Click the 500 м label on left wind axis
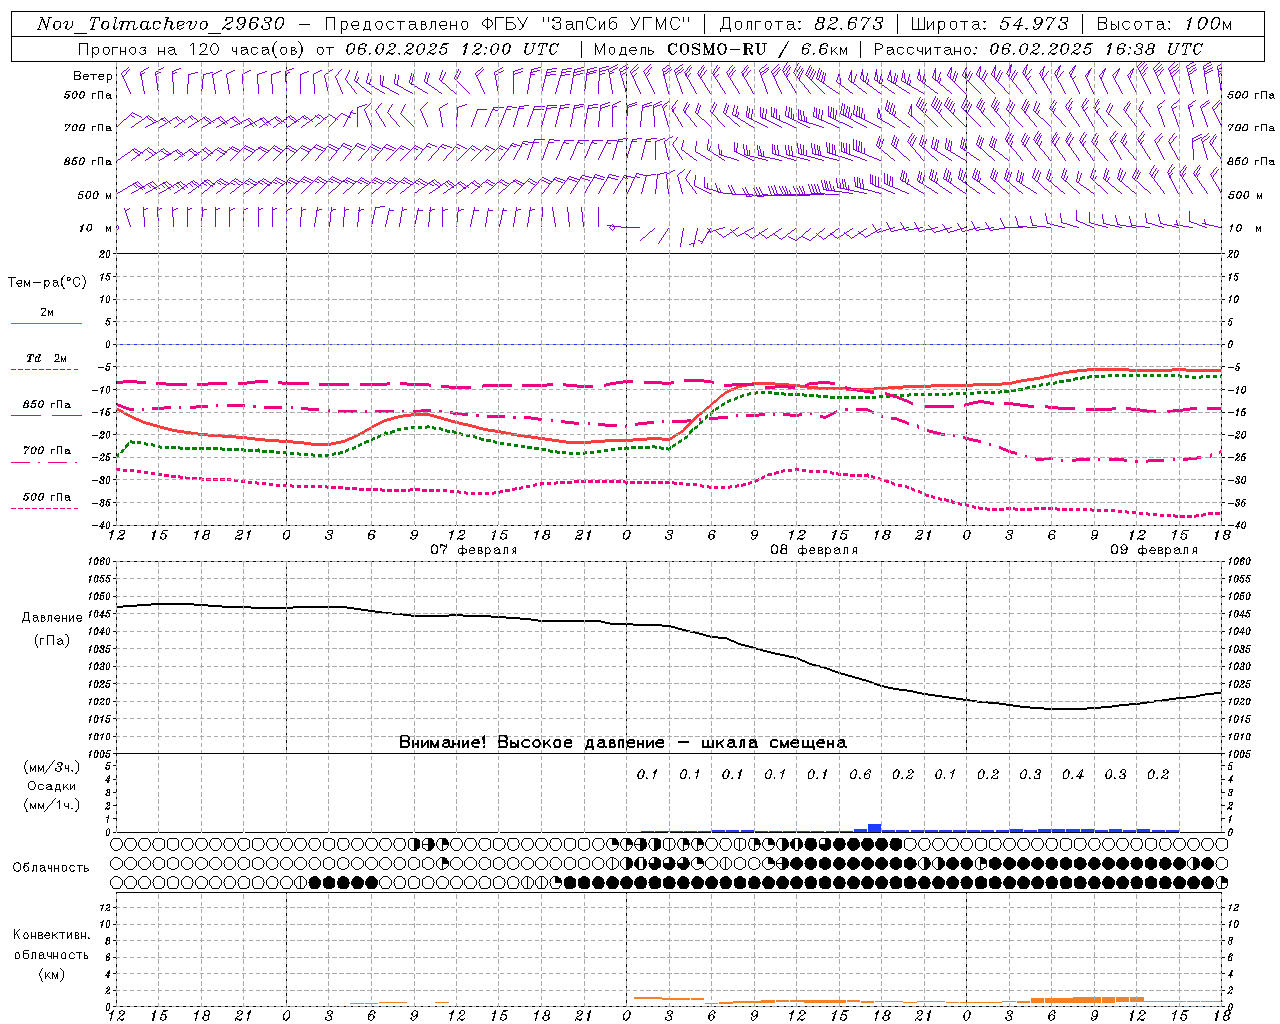This screenshot has height=1024, width=1280. pos(95,196)
